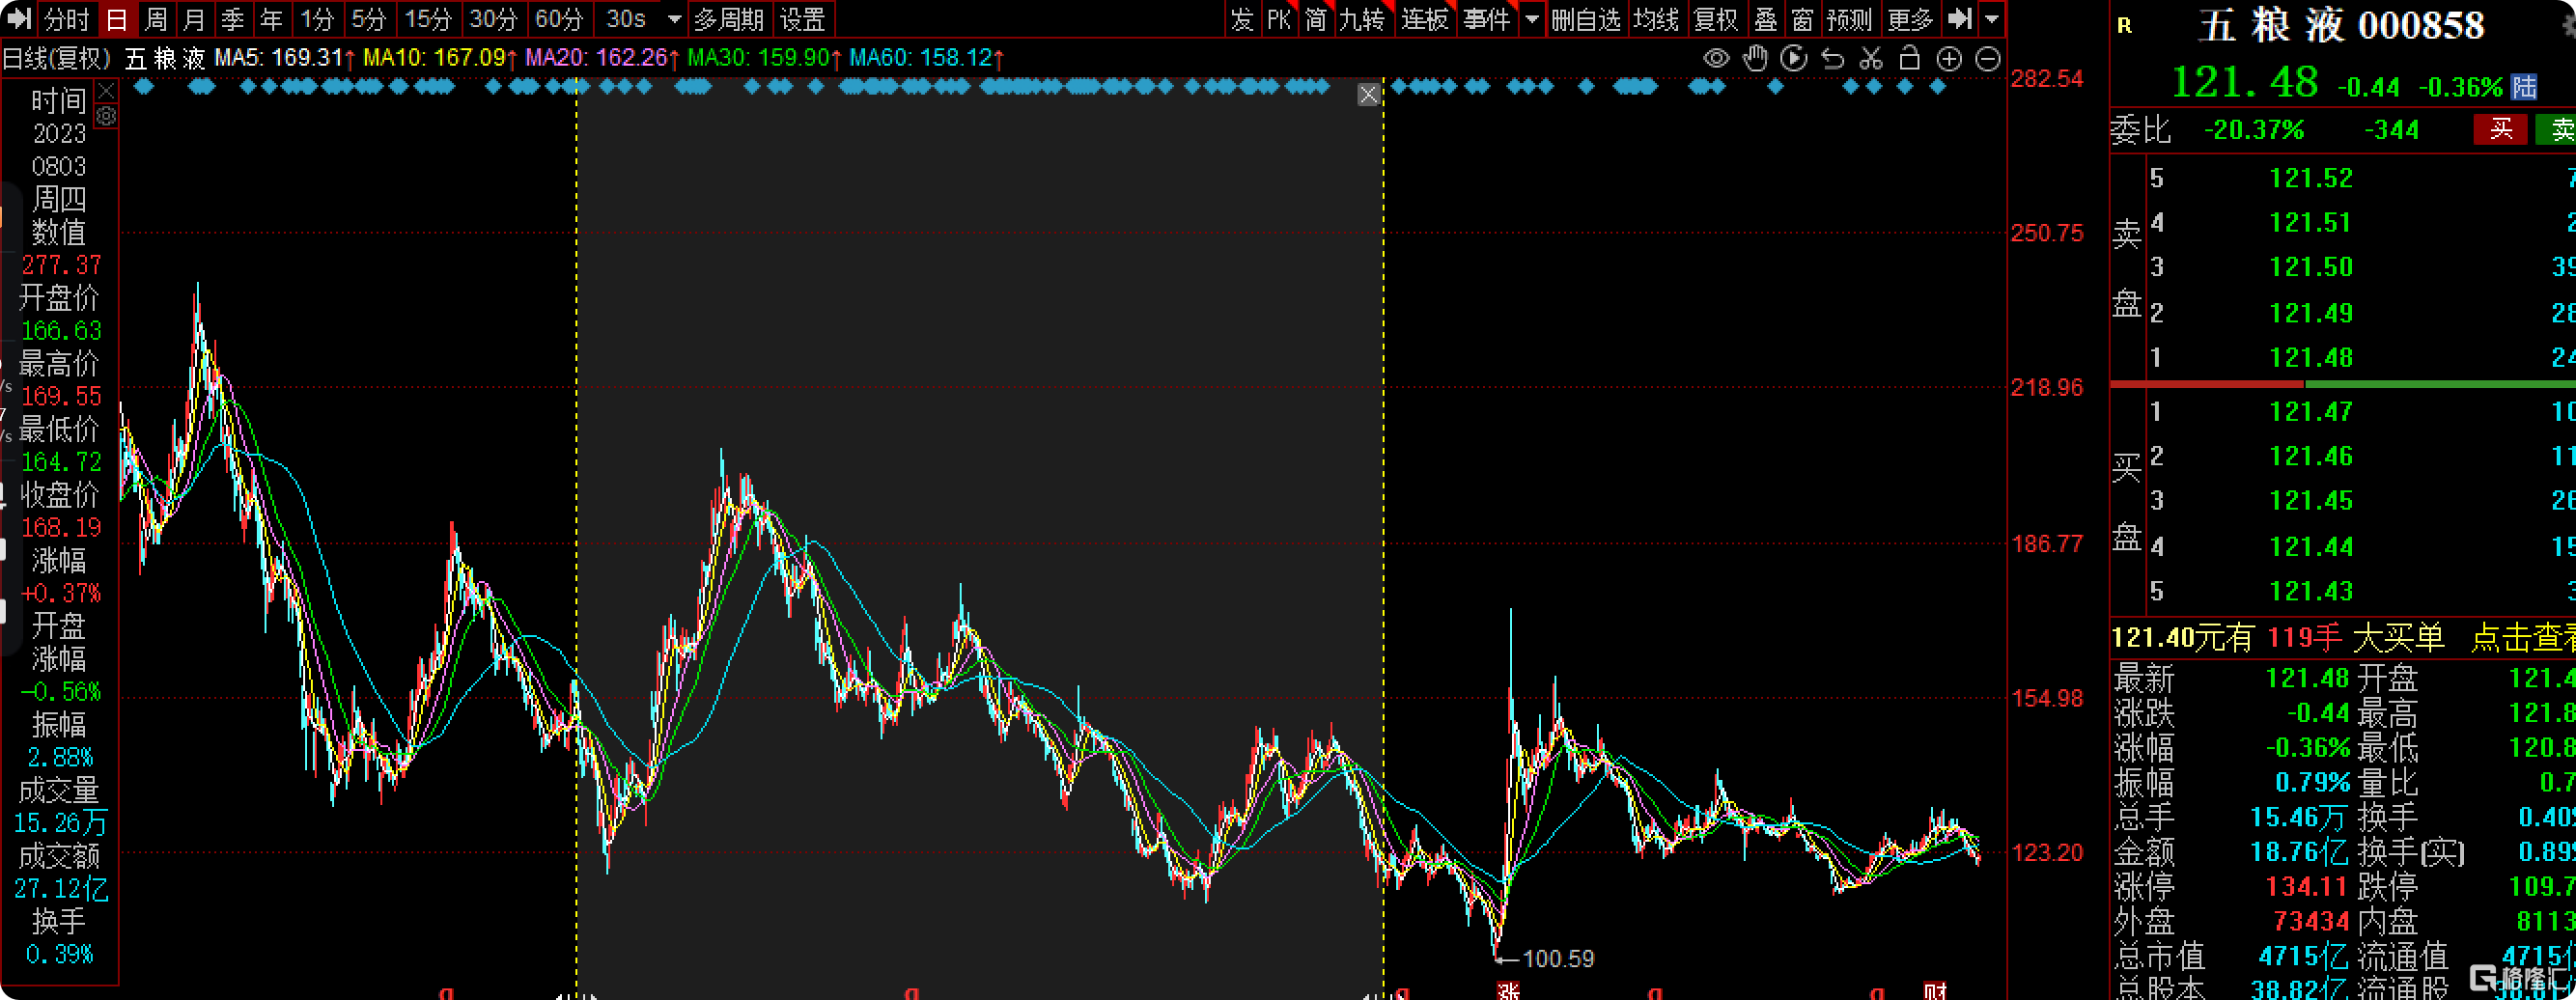Click the 删自选 remove from watchlist button
Viewport: 2576px width, 1000px height.
pyautogui.click(x=1586, y=19)
